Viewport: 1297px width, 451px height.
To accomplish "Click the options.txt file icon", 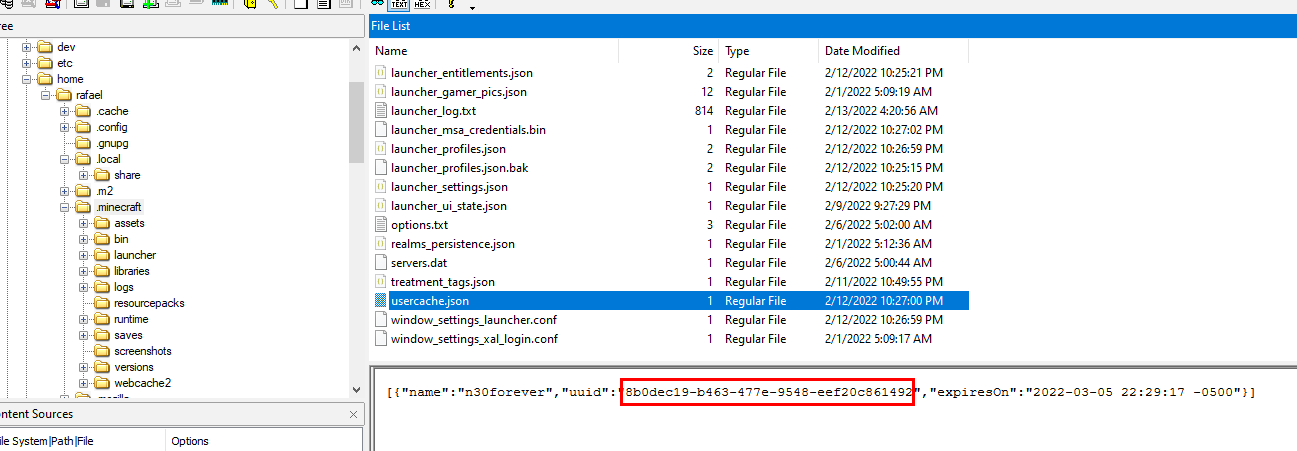I will (380, 225).
